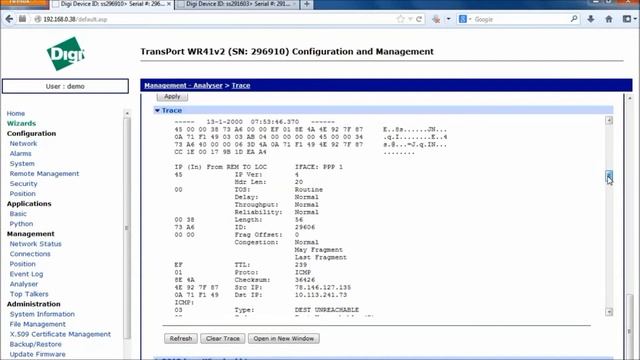This screenshot has height=360, width=640.
Task: Open the Connections management page
Action: [x=30, y=254]
